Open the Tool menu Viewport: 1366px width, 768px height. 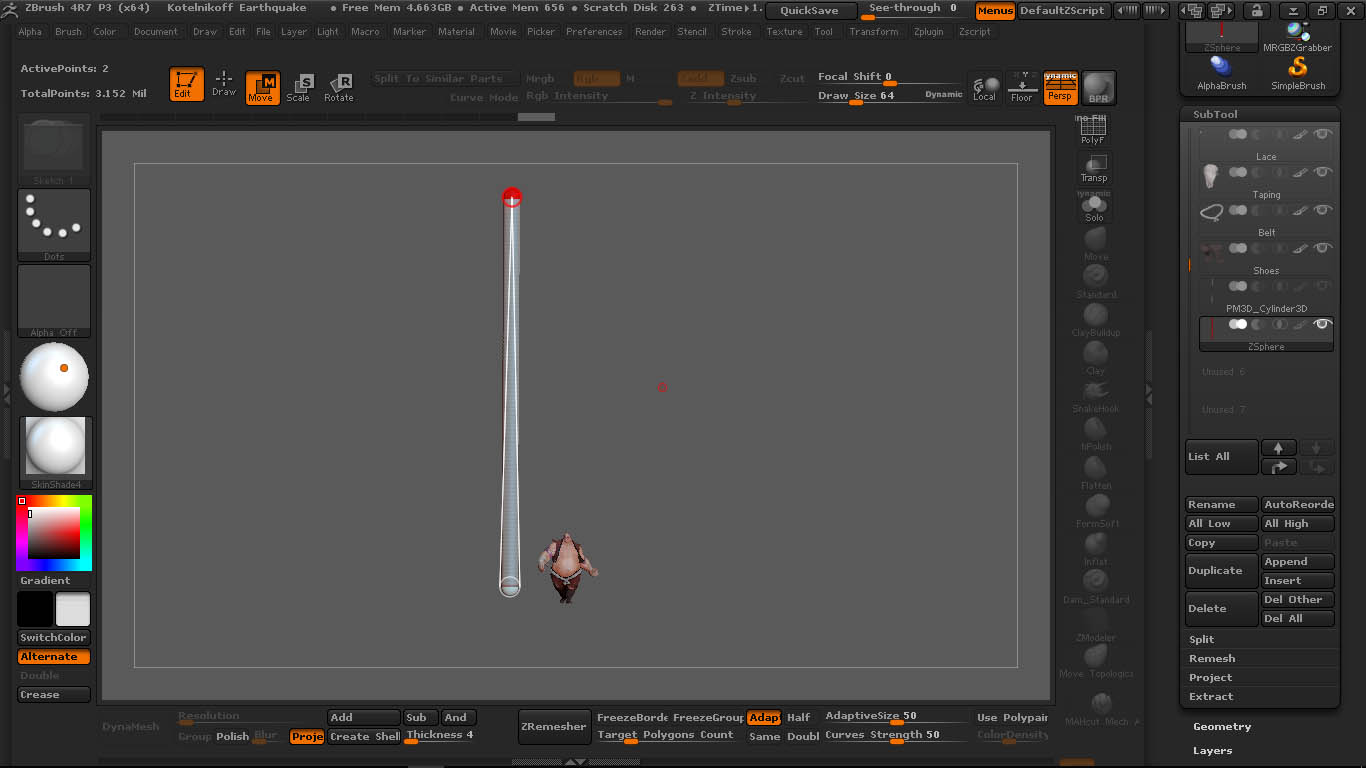coord(823,31)
